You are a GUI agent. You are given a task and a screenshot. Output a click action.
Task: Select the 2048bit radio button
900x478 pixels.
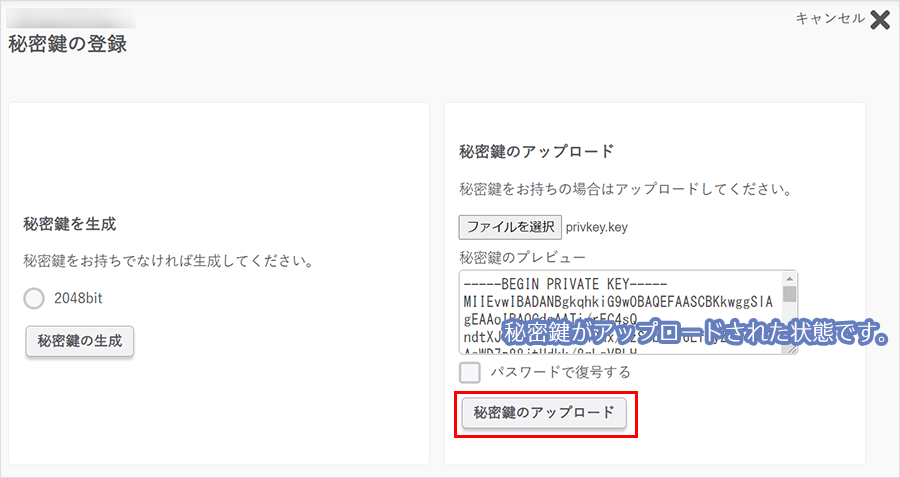click(x=34, y=298)
